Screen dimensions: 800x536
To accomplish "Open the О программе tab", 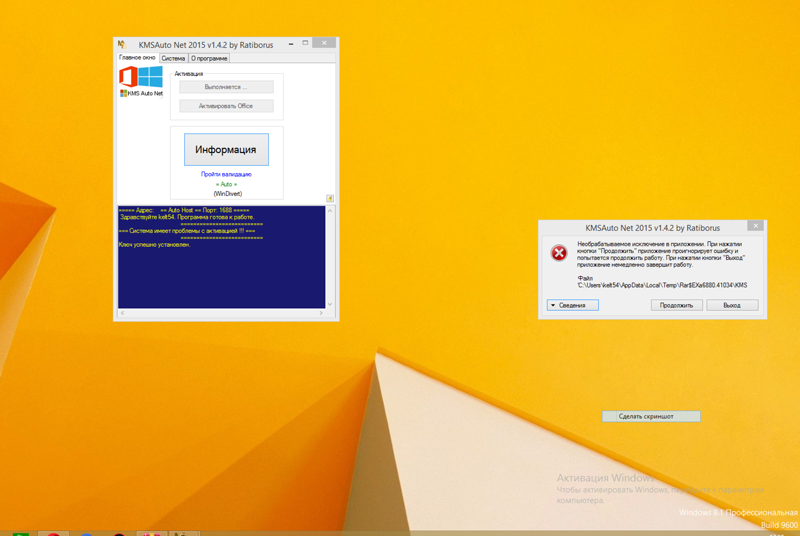I will pos(209,58).
